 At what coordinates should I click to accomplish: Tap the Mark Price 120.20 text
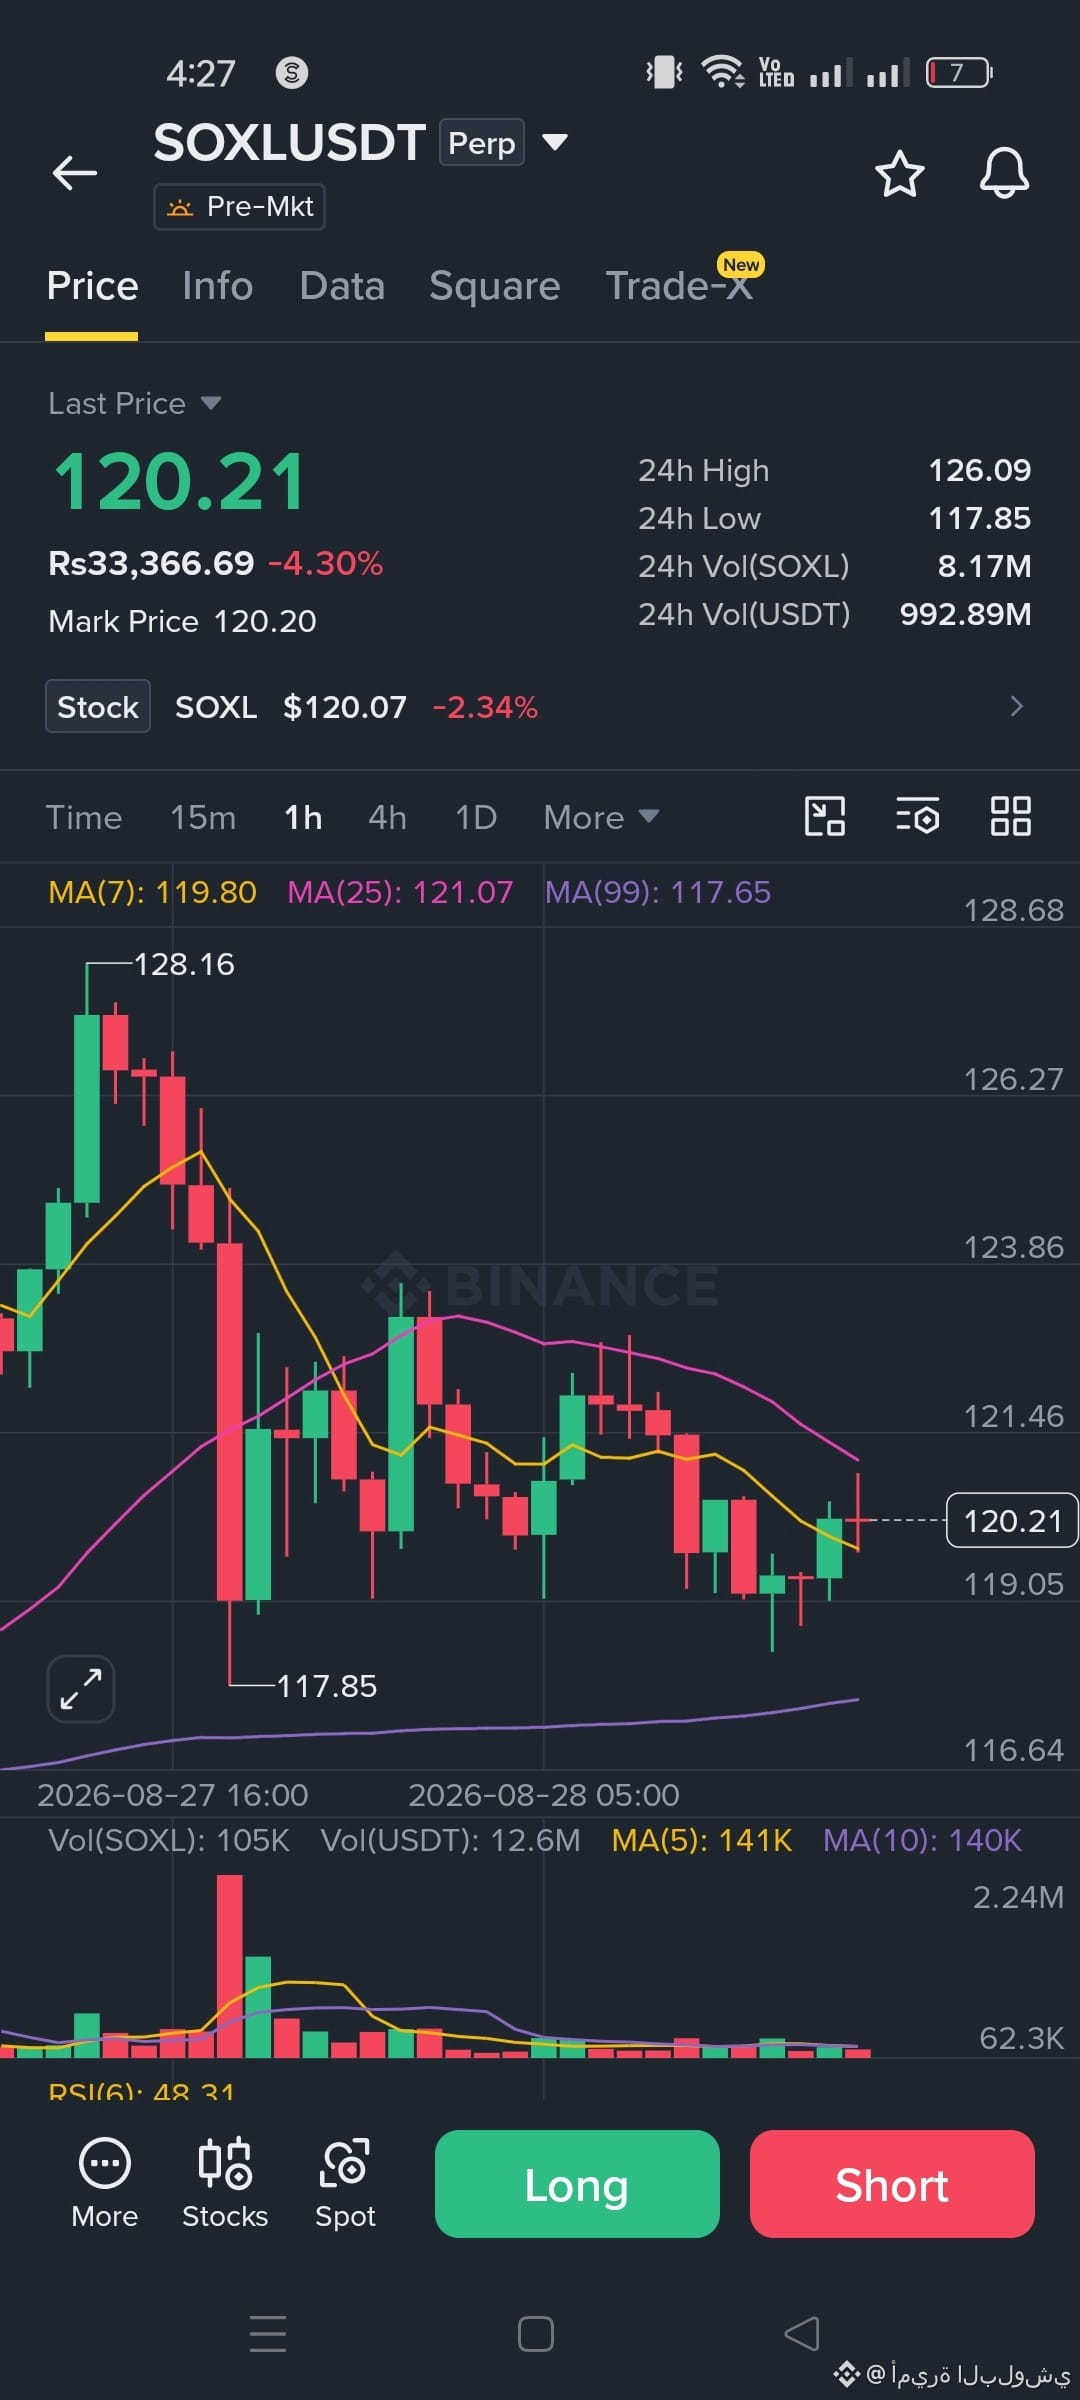point(182,621)
